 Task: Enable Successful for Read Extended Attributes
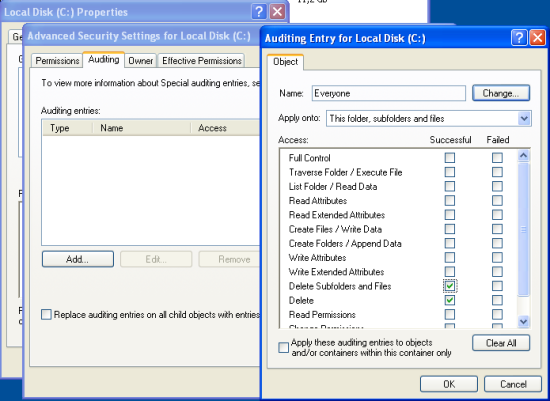[x=450, y=215]
